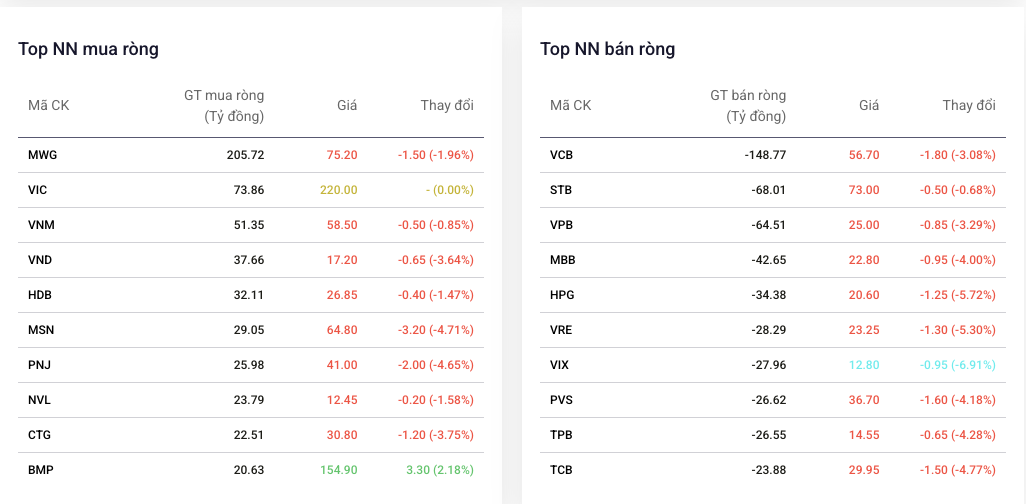Select the MSN ticker
This screenshot has width=1026, height=504.
click(41, 330)
